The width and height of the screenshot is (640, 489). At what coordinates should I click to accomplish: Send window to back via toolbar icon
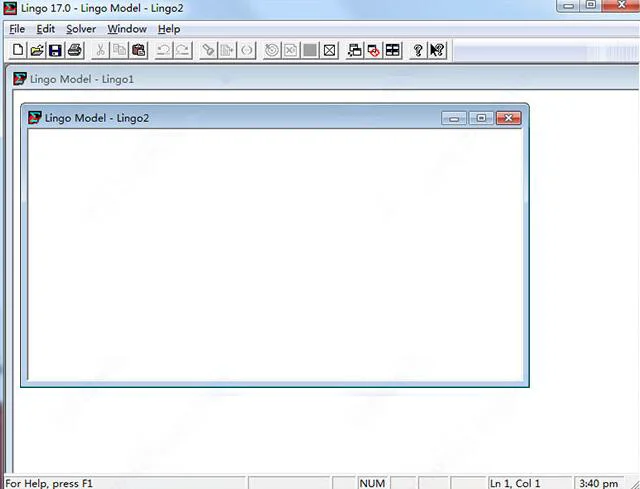click(355, 50)
